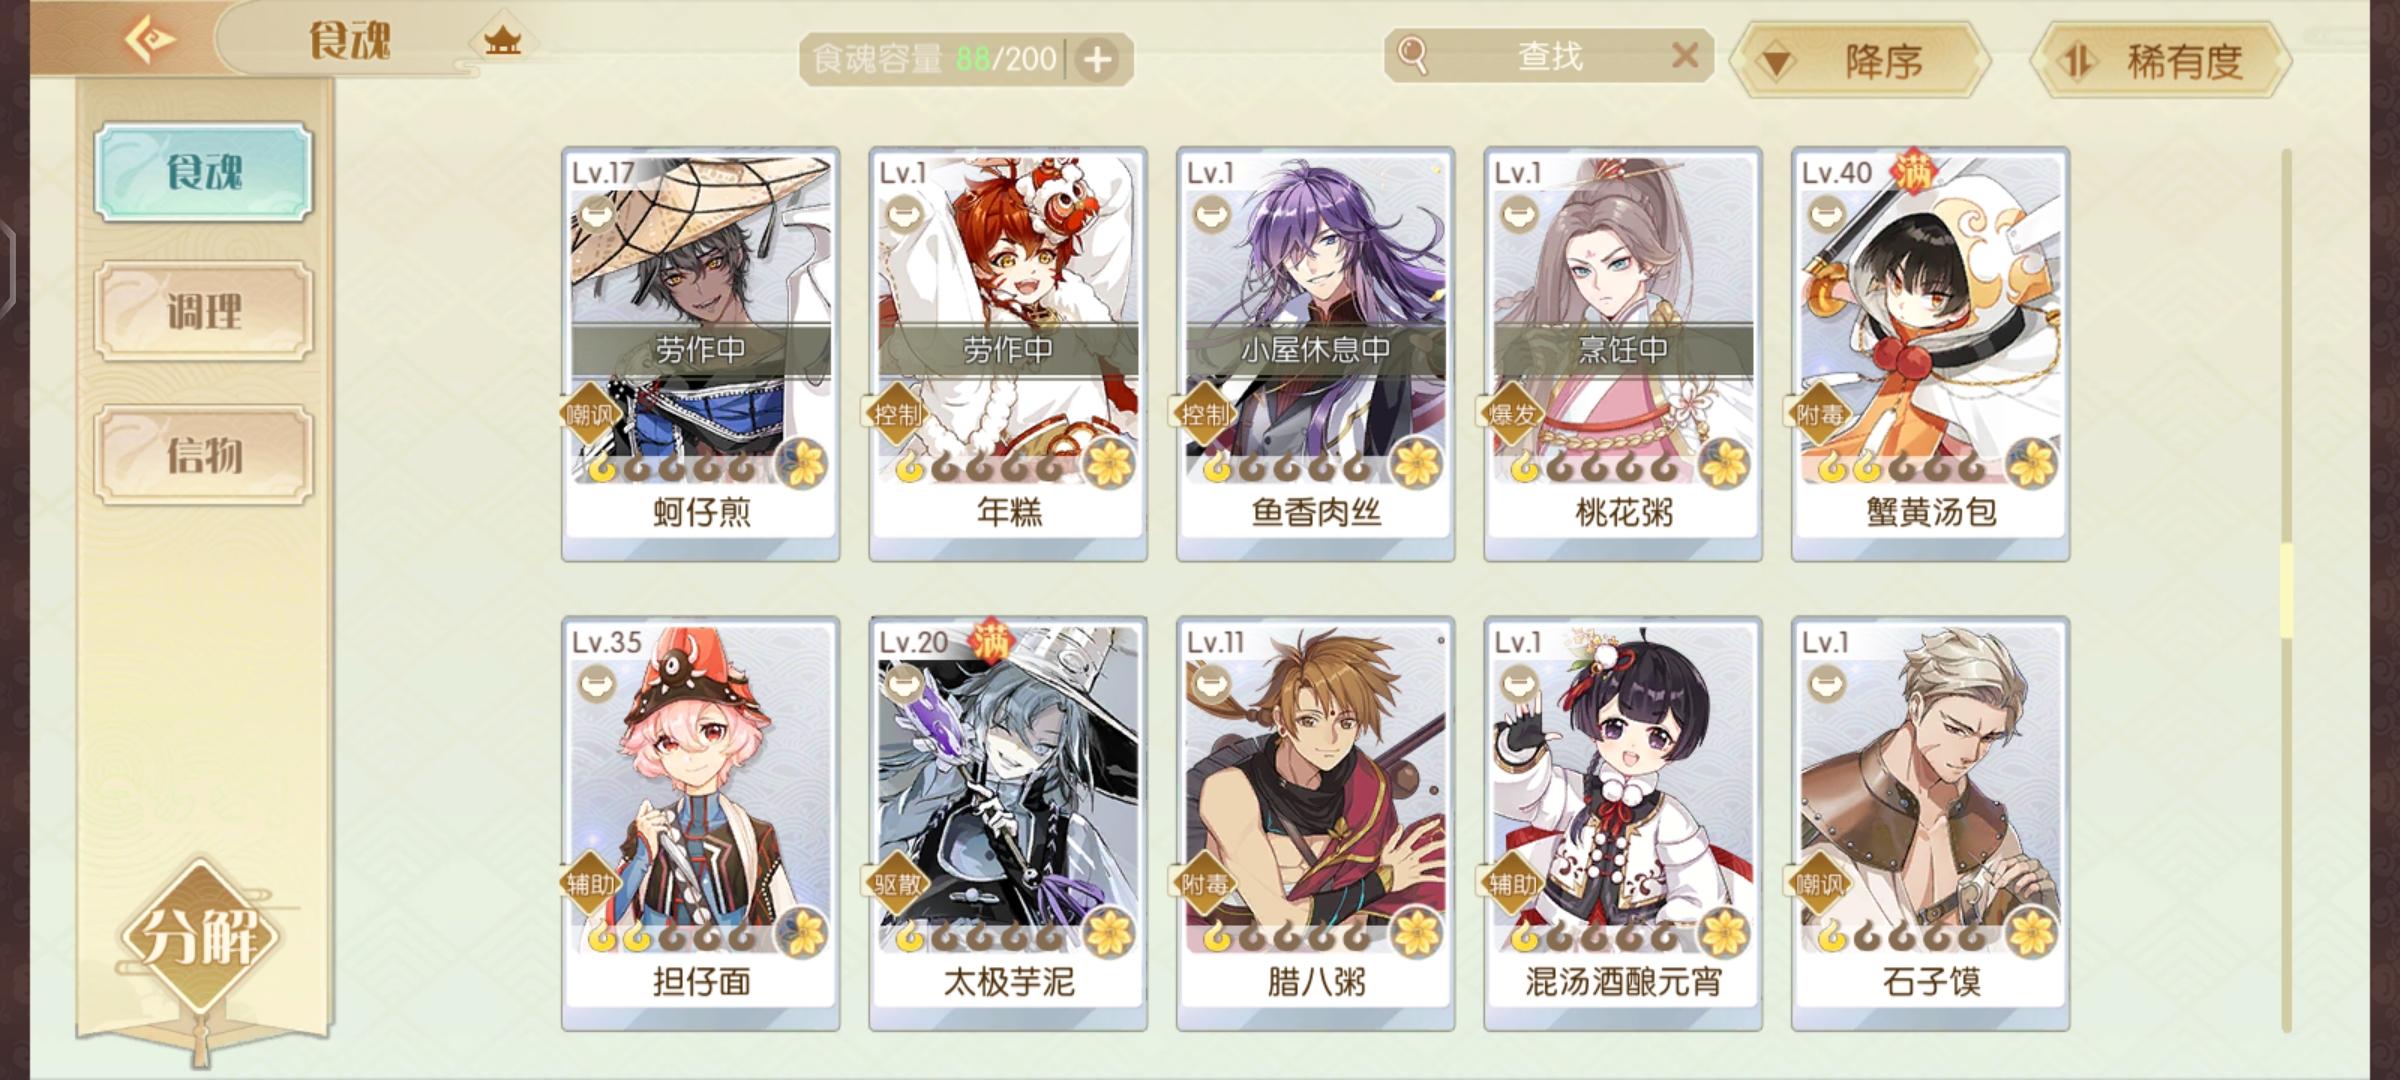The width and height of the screenshot is (2400, 1080).
Task: Select the 鱼香肉丝 character card
Action: tap(1315, 354)
